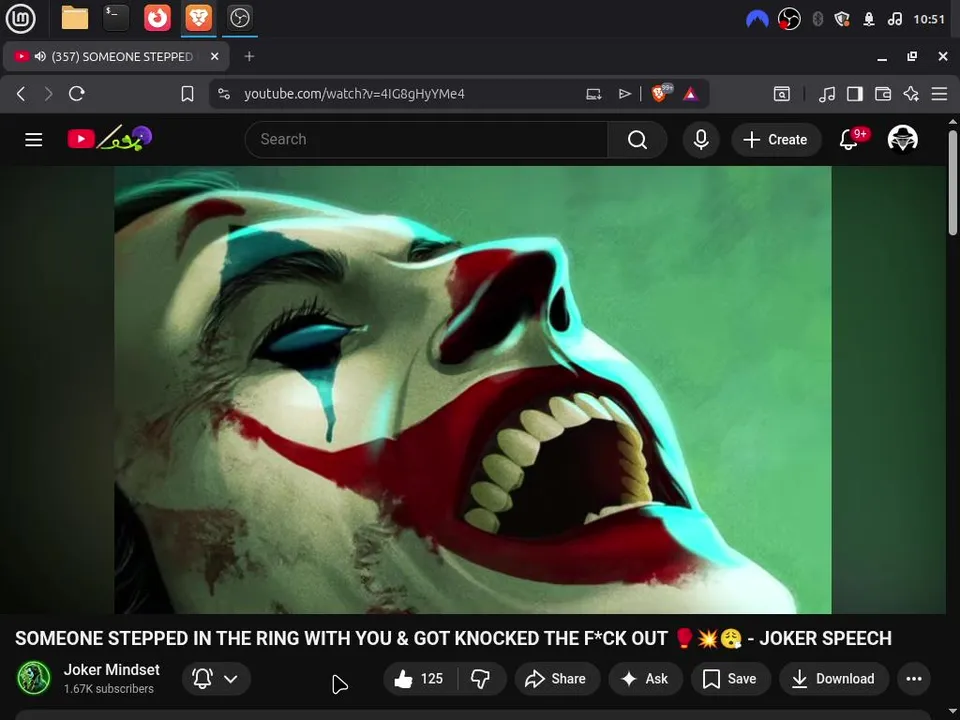This screenshot has width=960, height=720.
Task: Click the OBS tray icon
Action: tap(789, 20)
